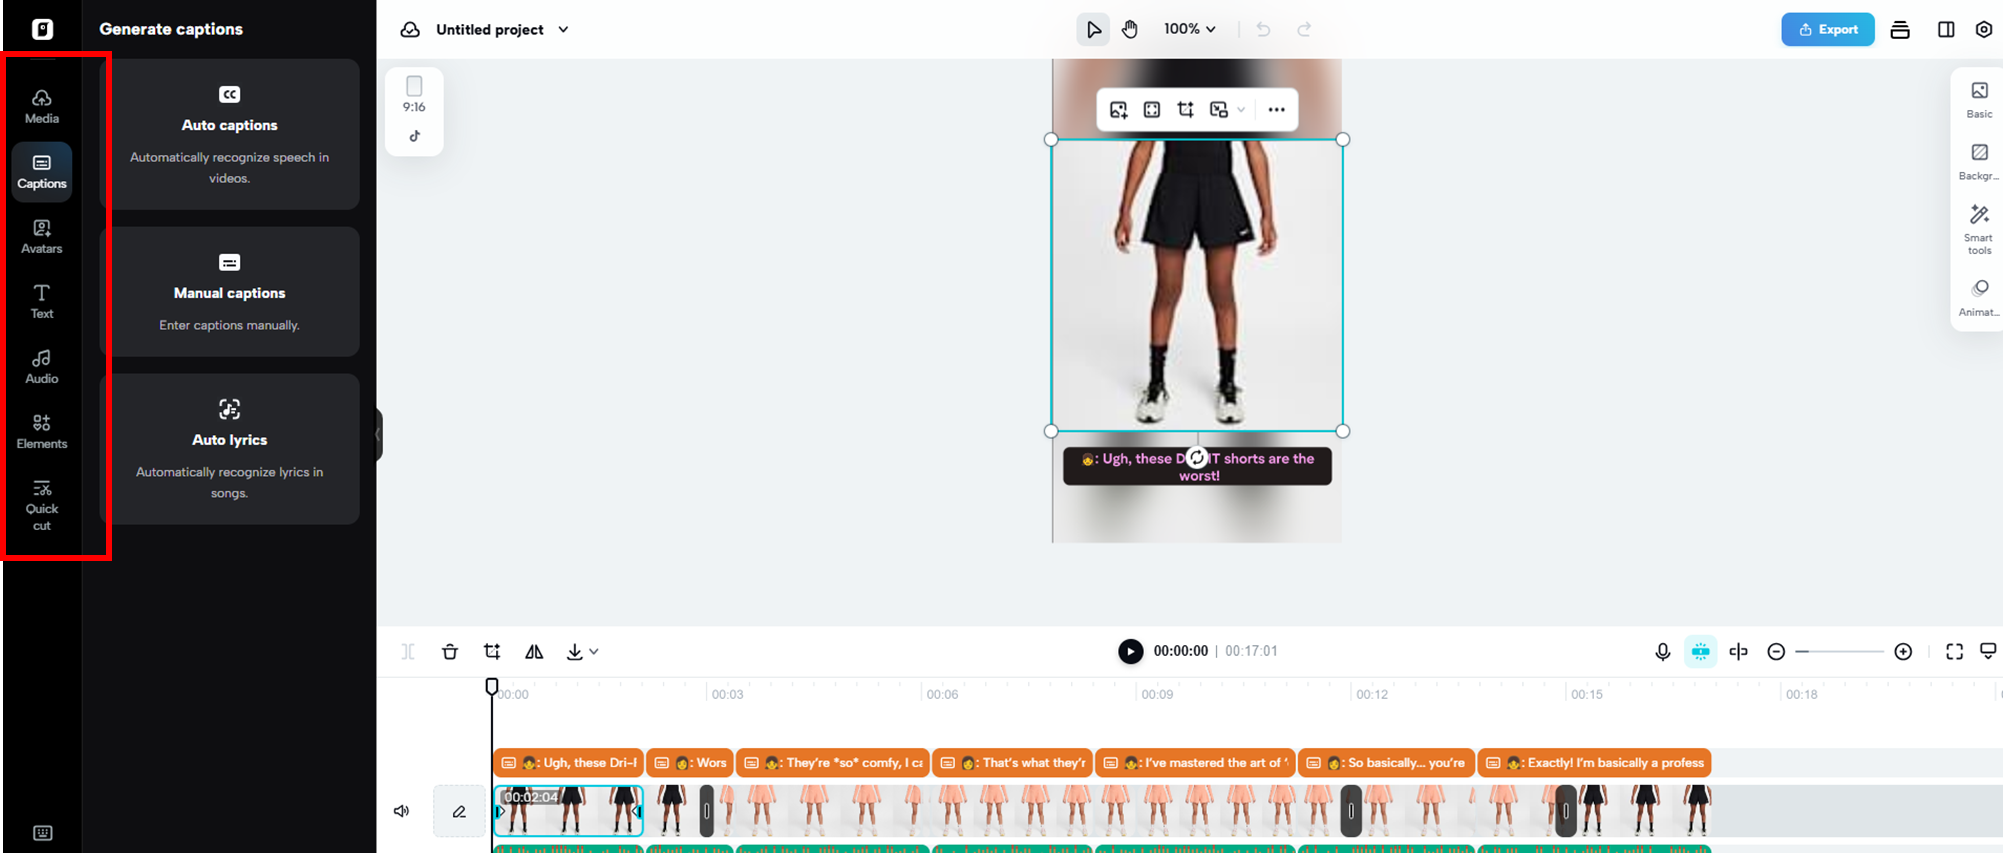Screen dimensions: 2003x853
Task: Select the "Ugh, these Dri-f" caption clip
Action: coord(568,763)
